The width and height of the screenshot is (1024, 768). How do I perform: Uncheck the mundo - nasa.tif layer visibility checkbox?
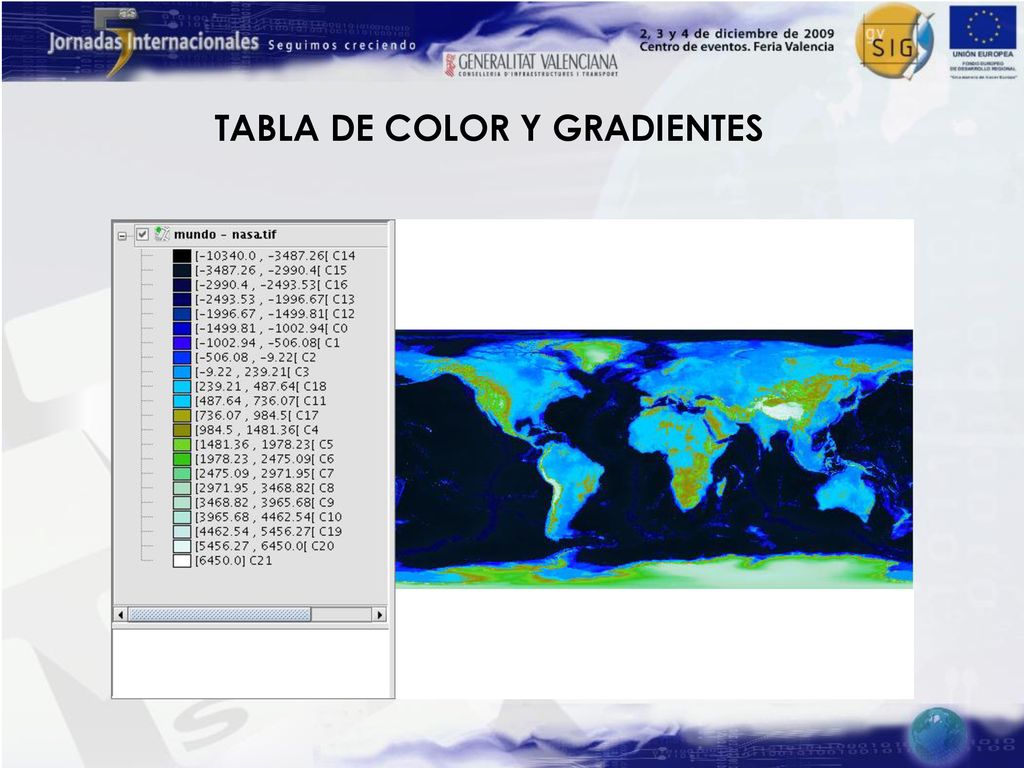point(142,234)
